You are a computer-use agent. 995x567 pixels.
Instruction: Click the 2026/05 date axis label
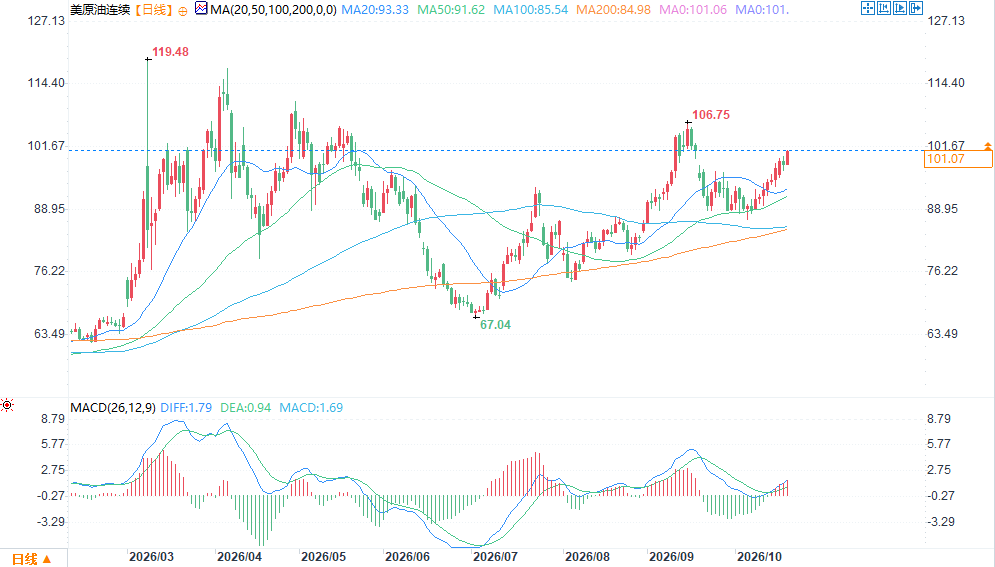324,557
